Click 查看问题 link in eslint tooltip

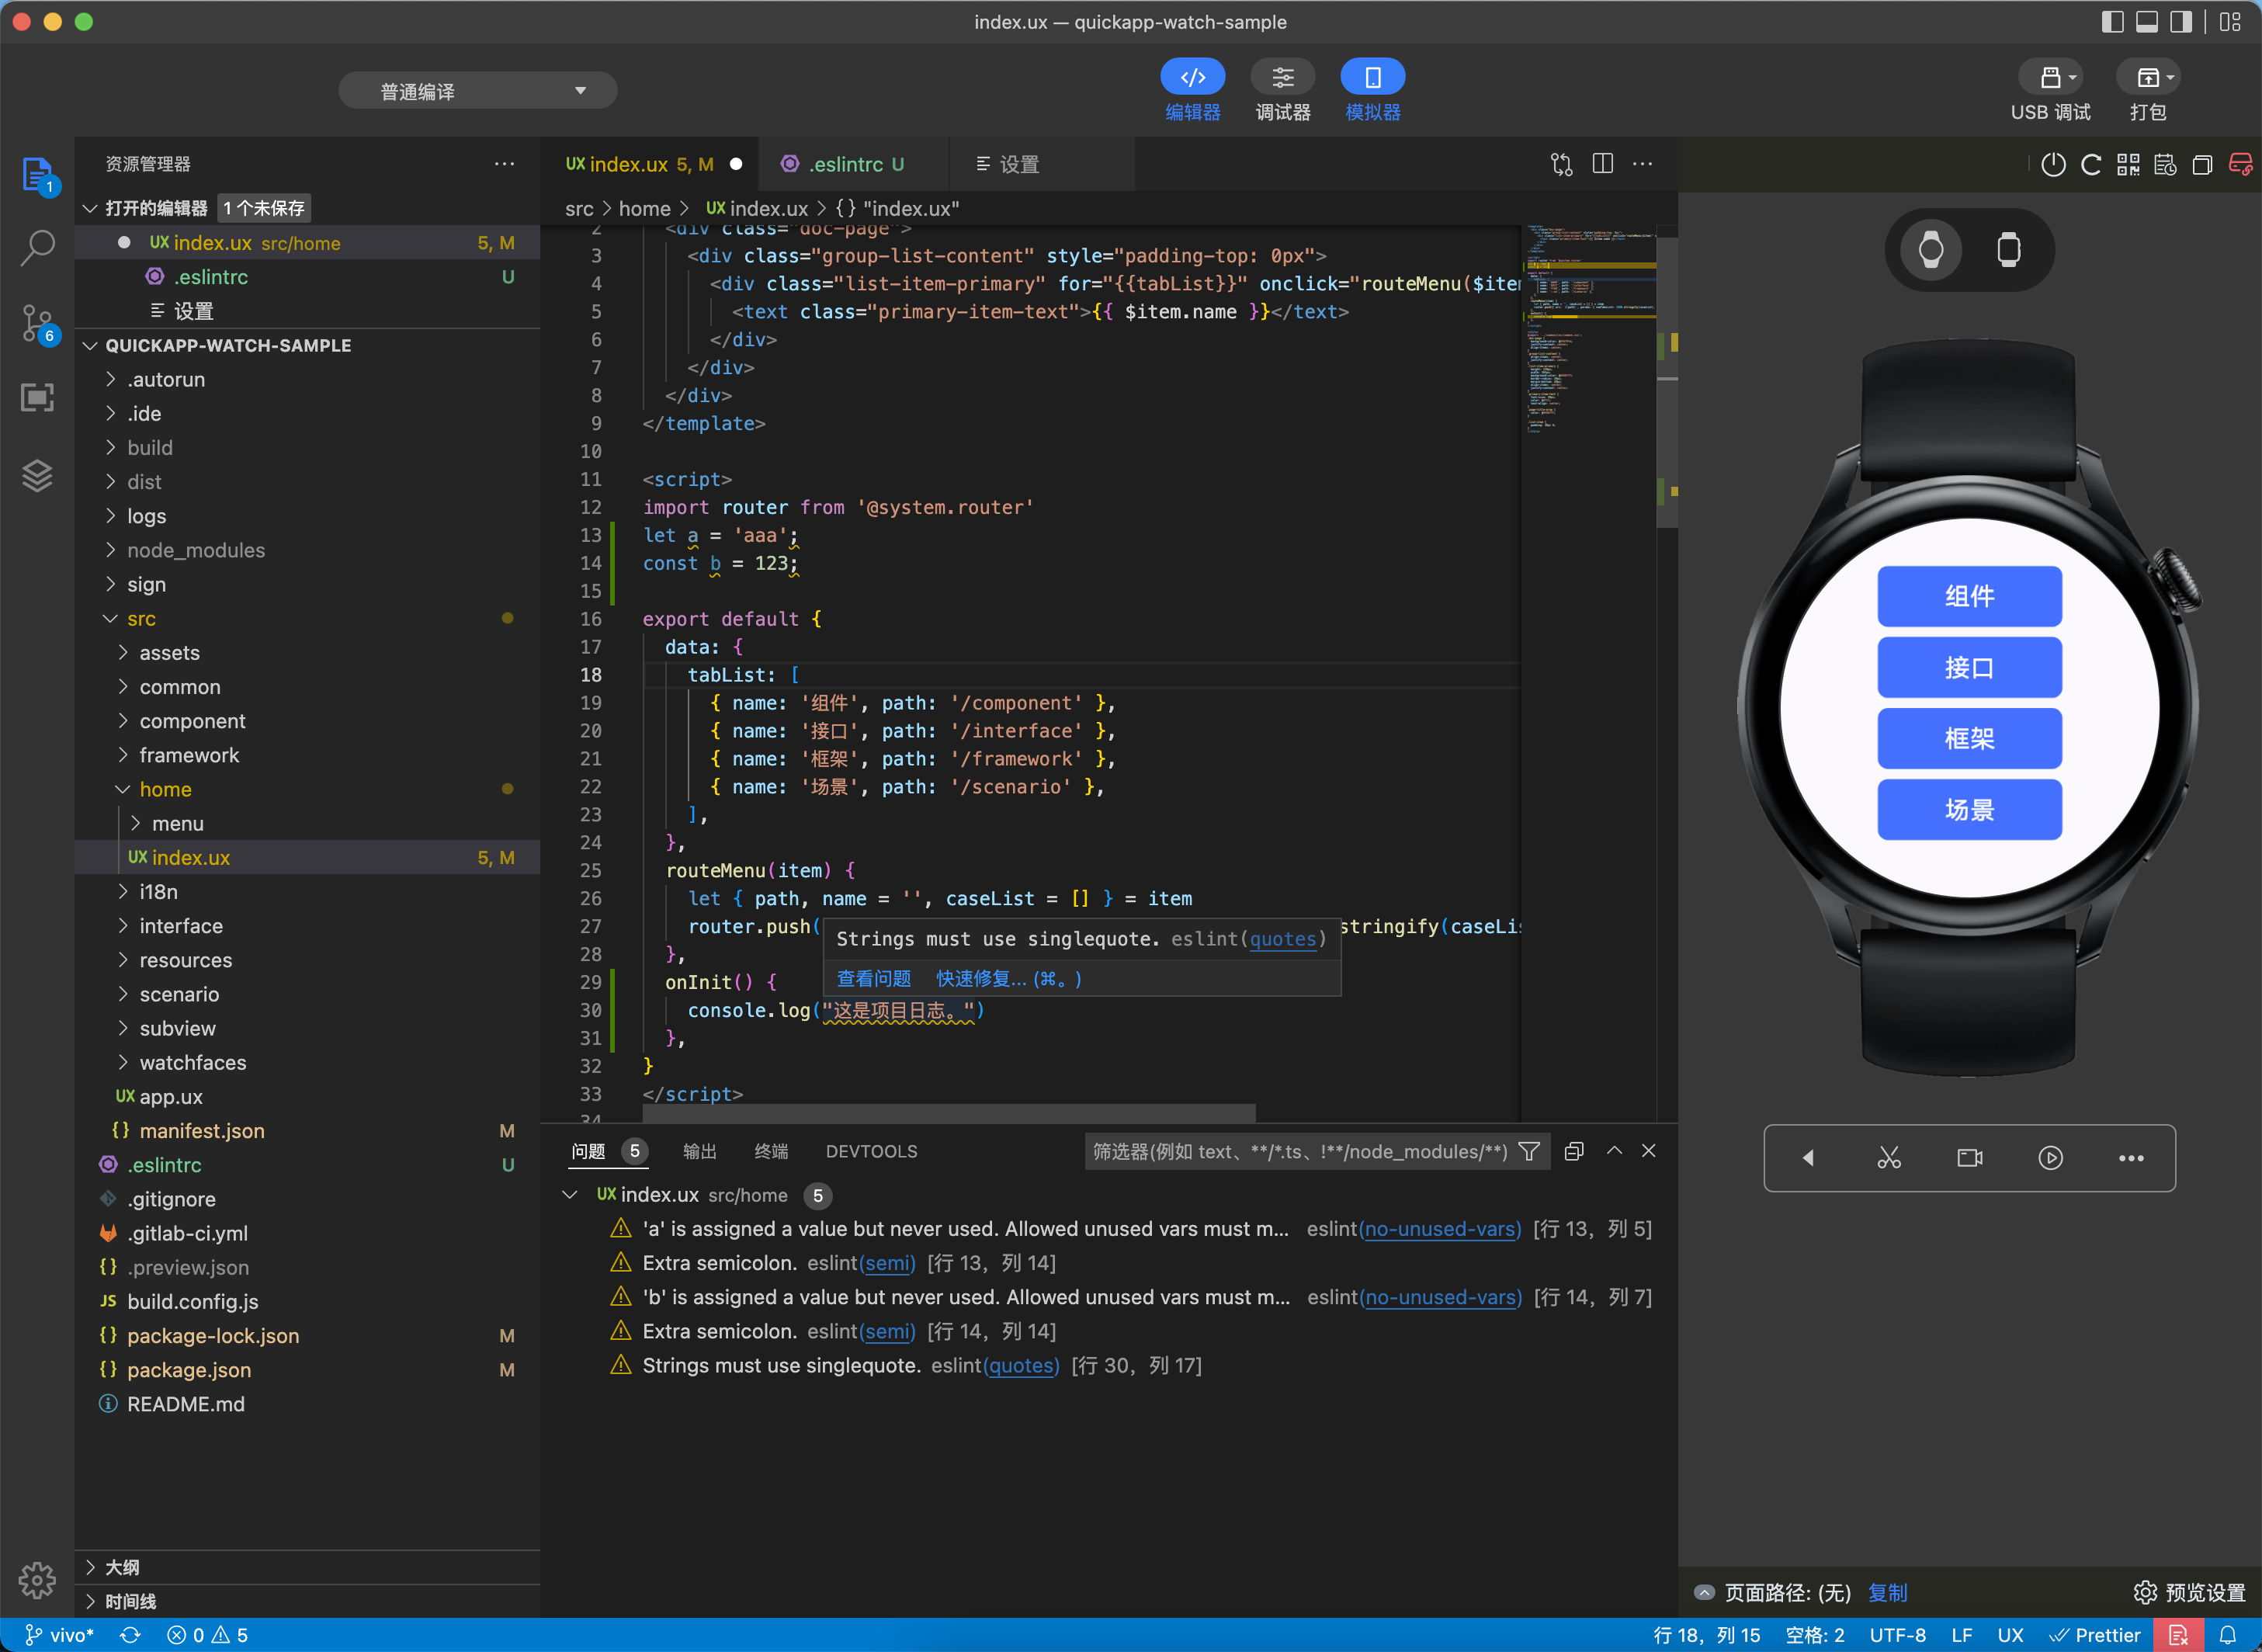874,978
